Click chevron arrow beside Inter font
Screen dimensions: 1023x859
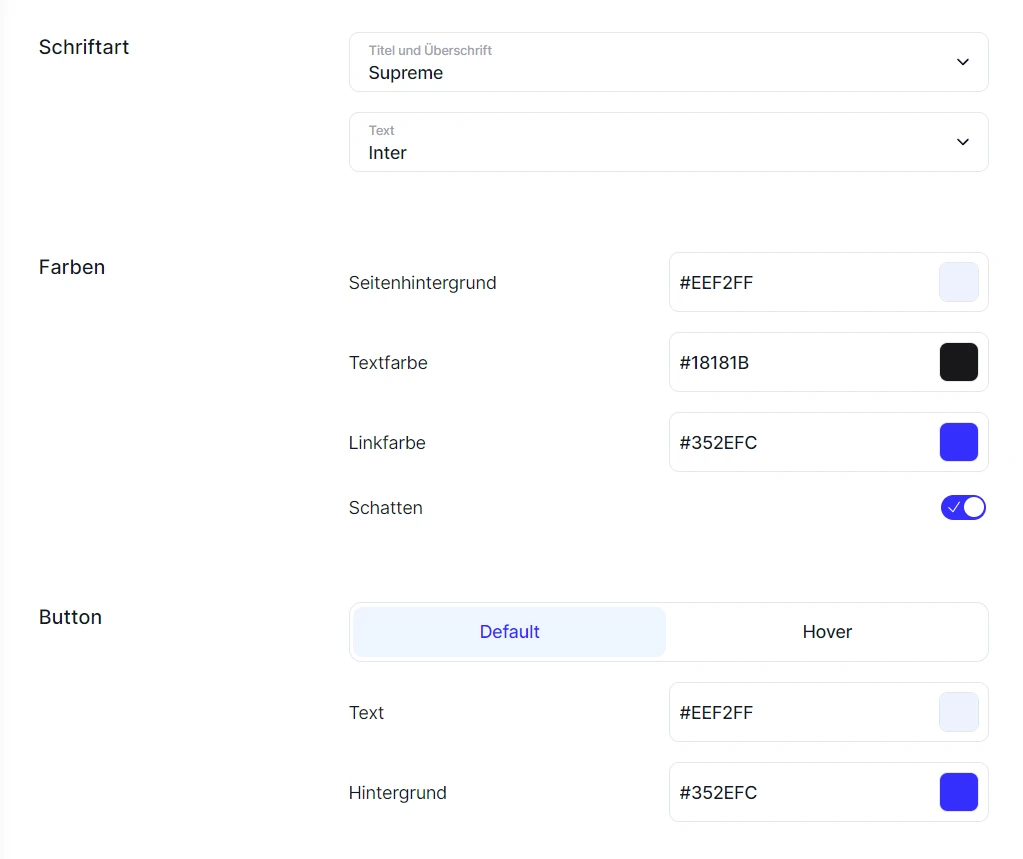(963, 142)
